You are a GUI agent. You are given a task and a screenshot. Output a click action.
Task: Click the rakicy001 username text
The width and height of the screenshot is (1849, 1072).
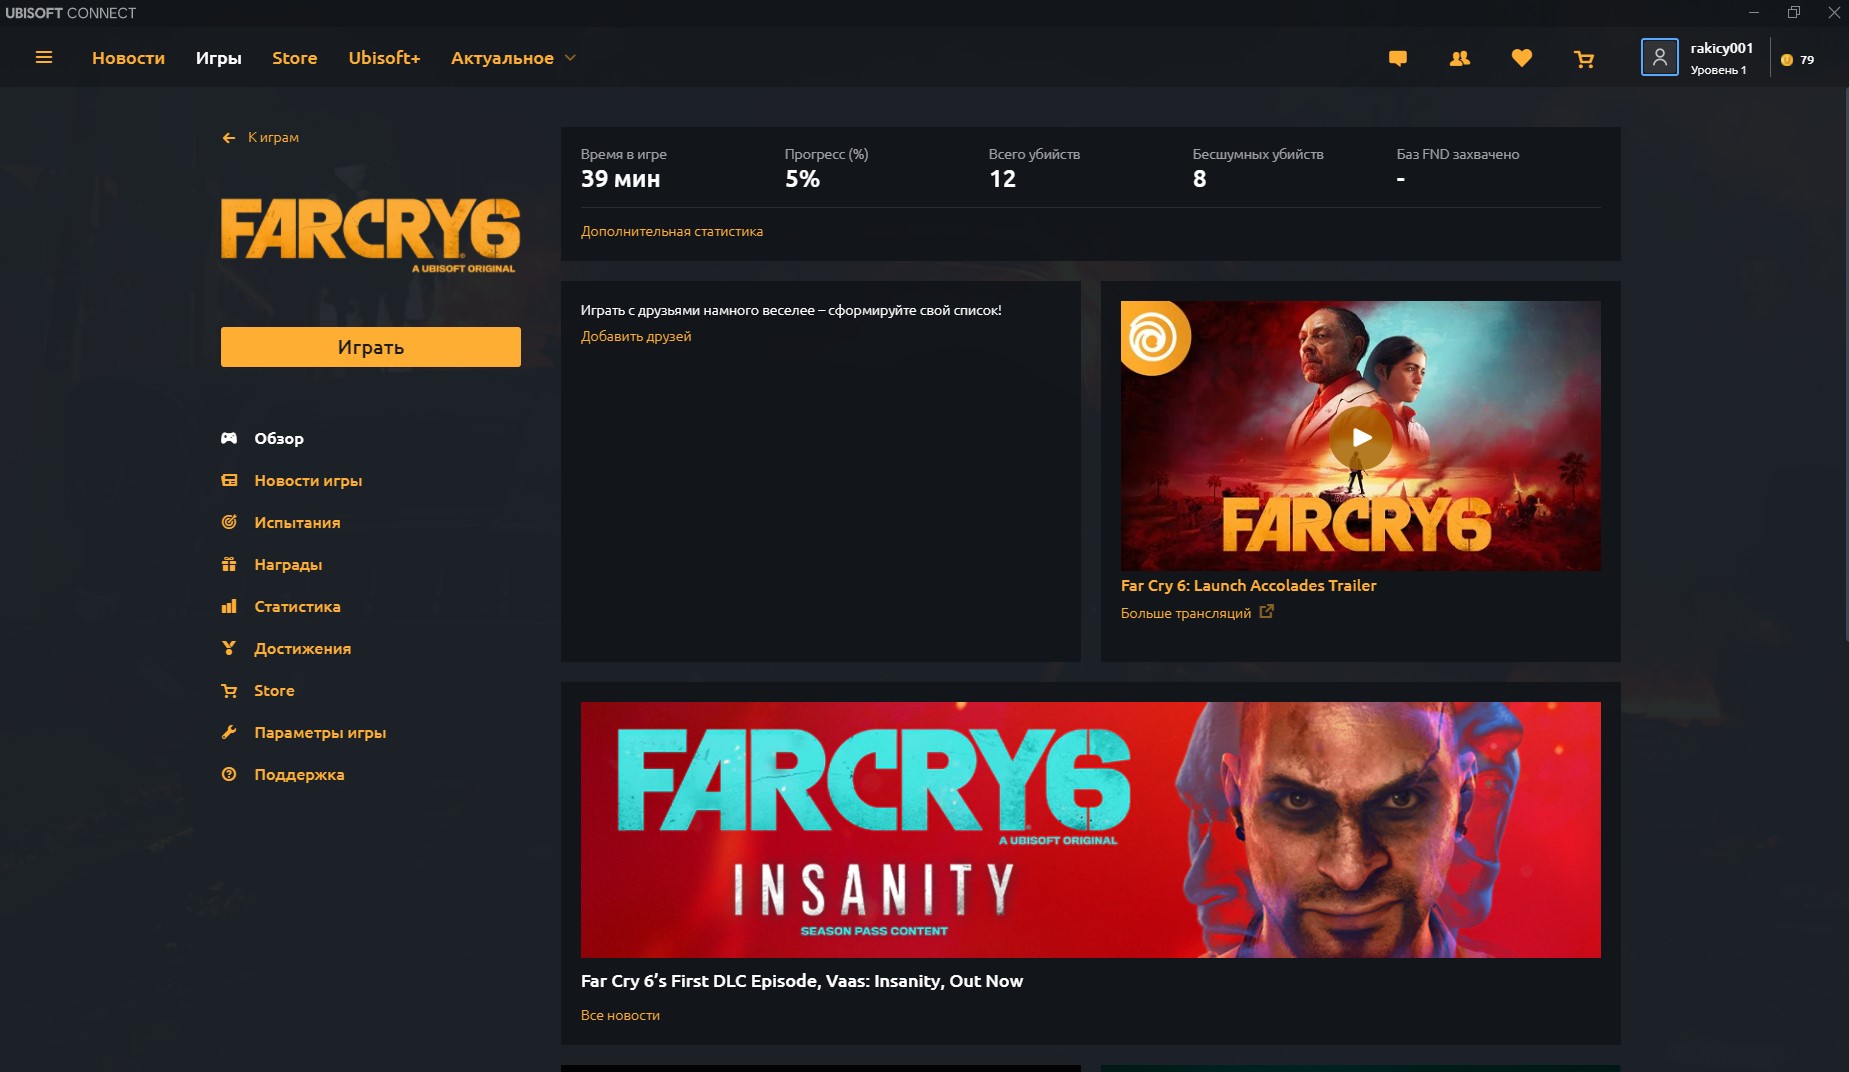tap(1721, 48)
